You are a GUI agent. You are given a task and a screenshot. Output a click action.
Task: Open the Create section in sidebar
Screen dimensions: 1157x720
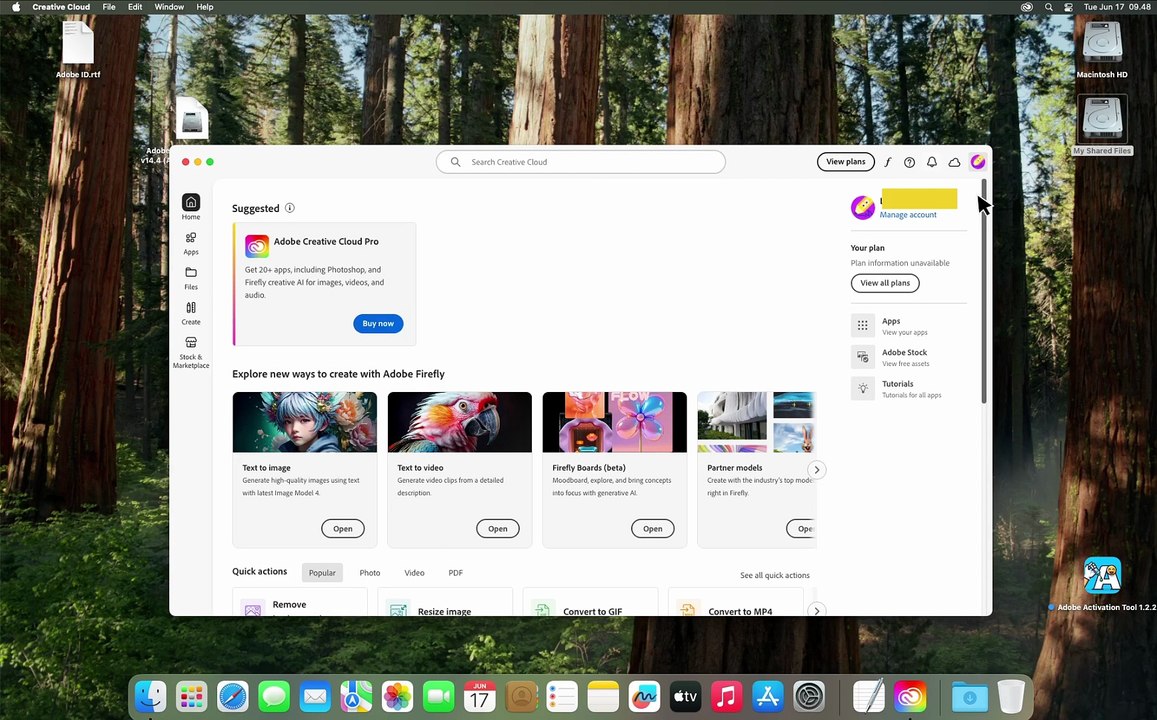(x=190, y=313)
